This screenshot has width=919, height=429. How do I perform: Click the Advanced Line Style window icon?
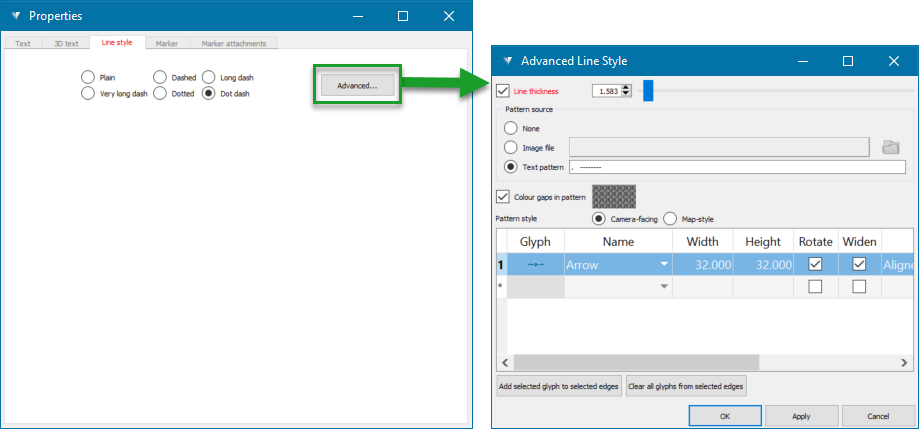[507, 61]
